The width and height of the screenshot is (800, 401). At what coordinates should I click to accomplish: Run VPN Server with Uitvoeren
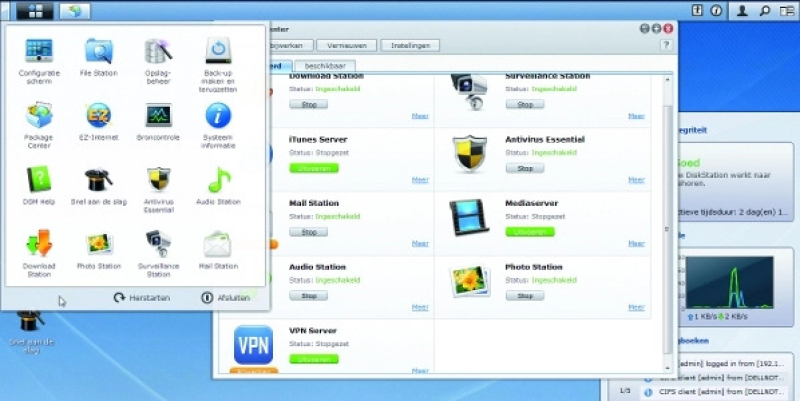314,359
